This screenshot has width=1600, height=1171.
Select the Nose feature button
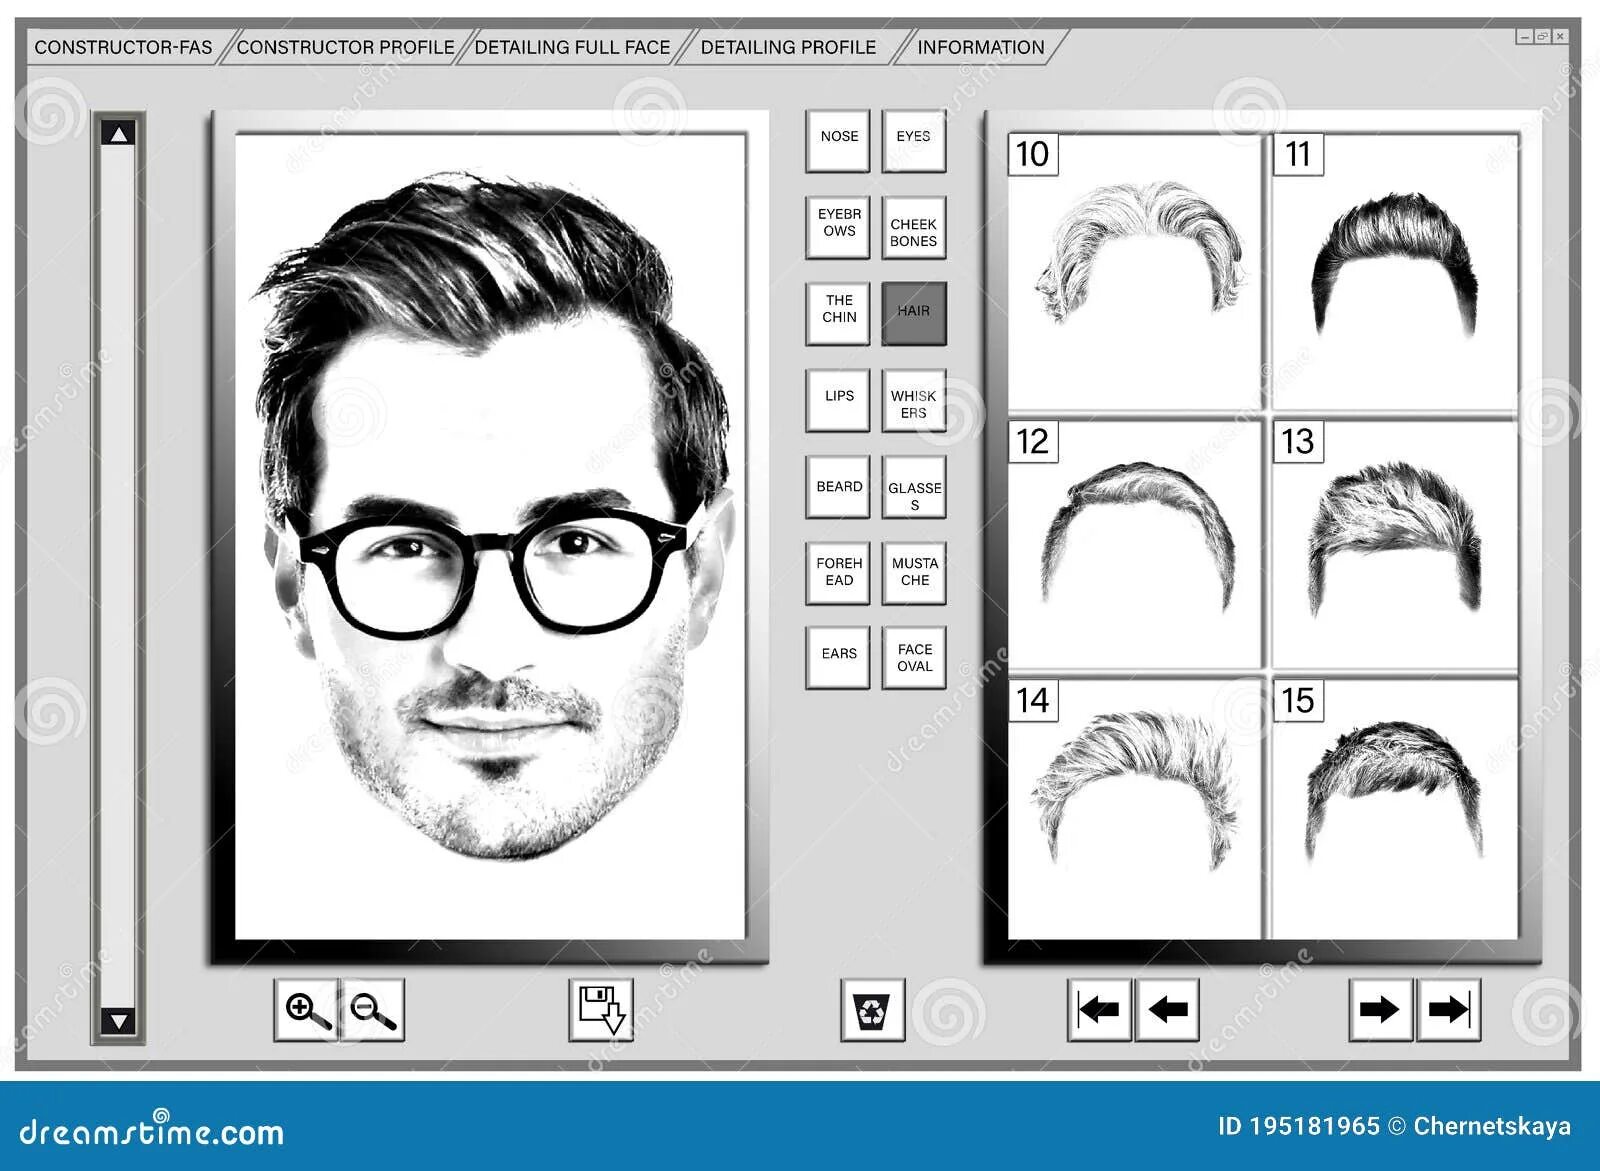click(x=838, y=140)
